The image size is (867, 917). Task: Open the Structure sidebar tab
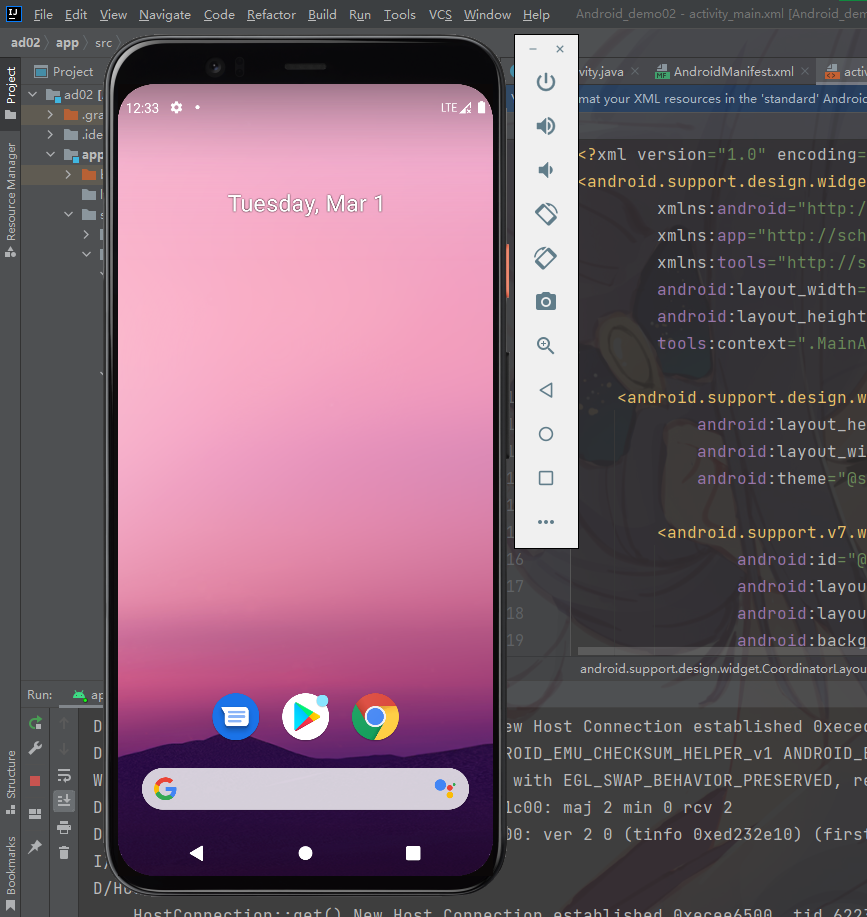[x=11, y=782]
